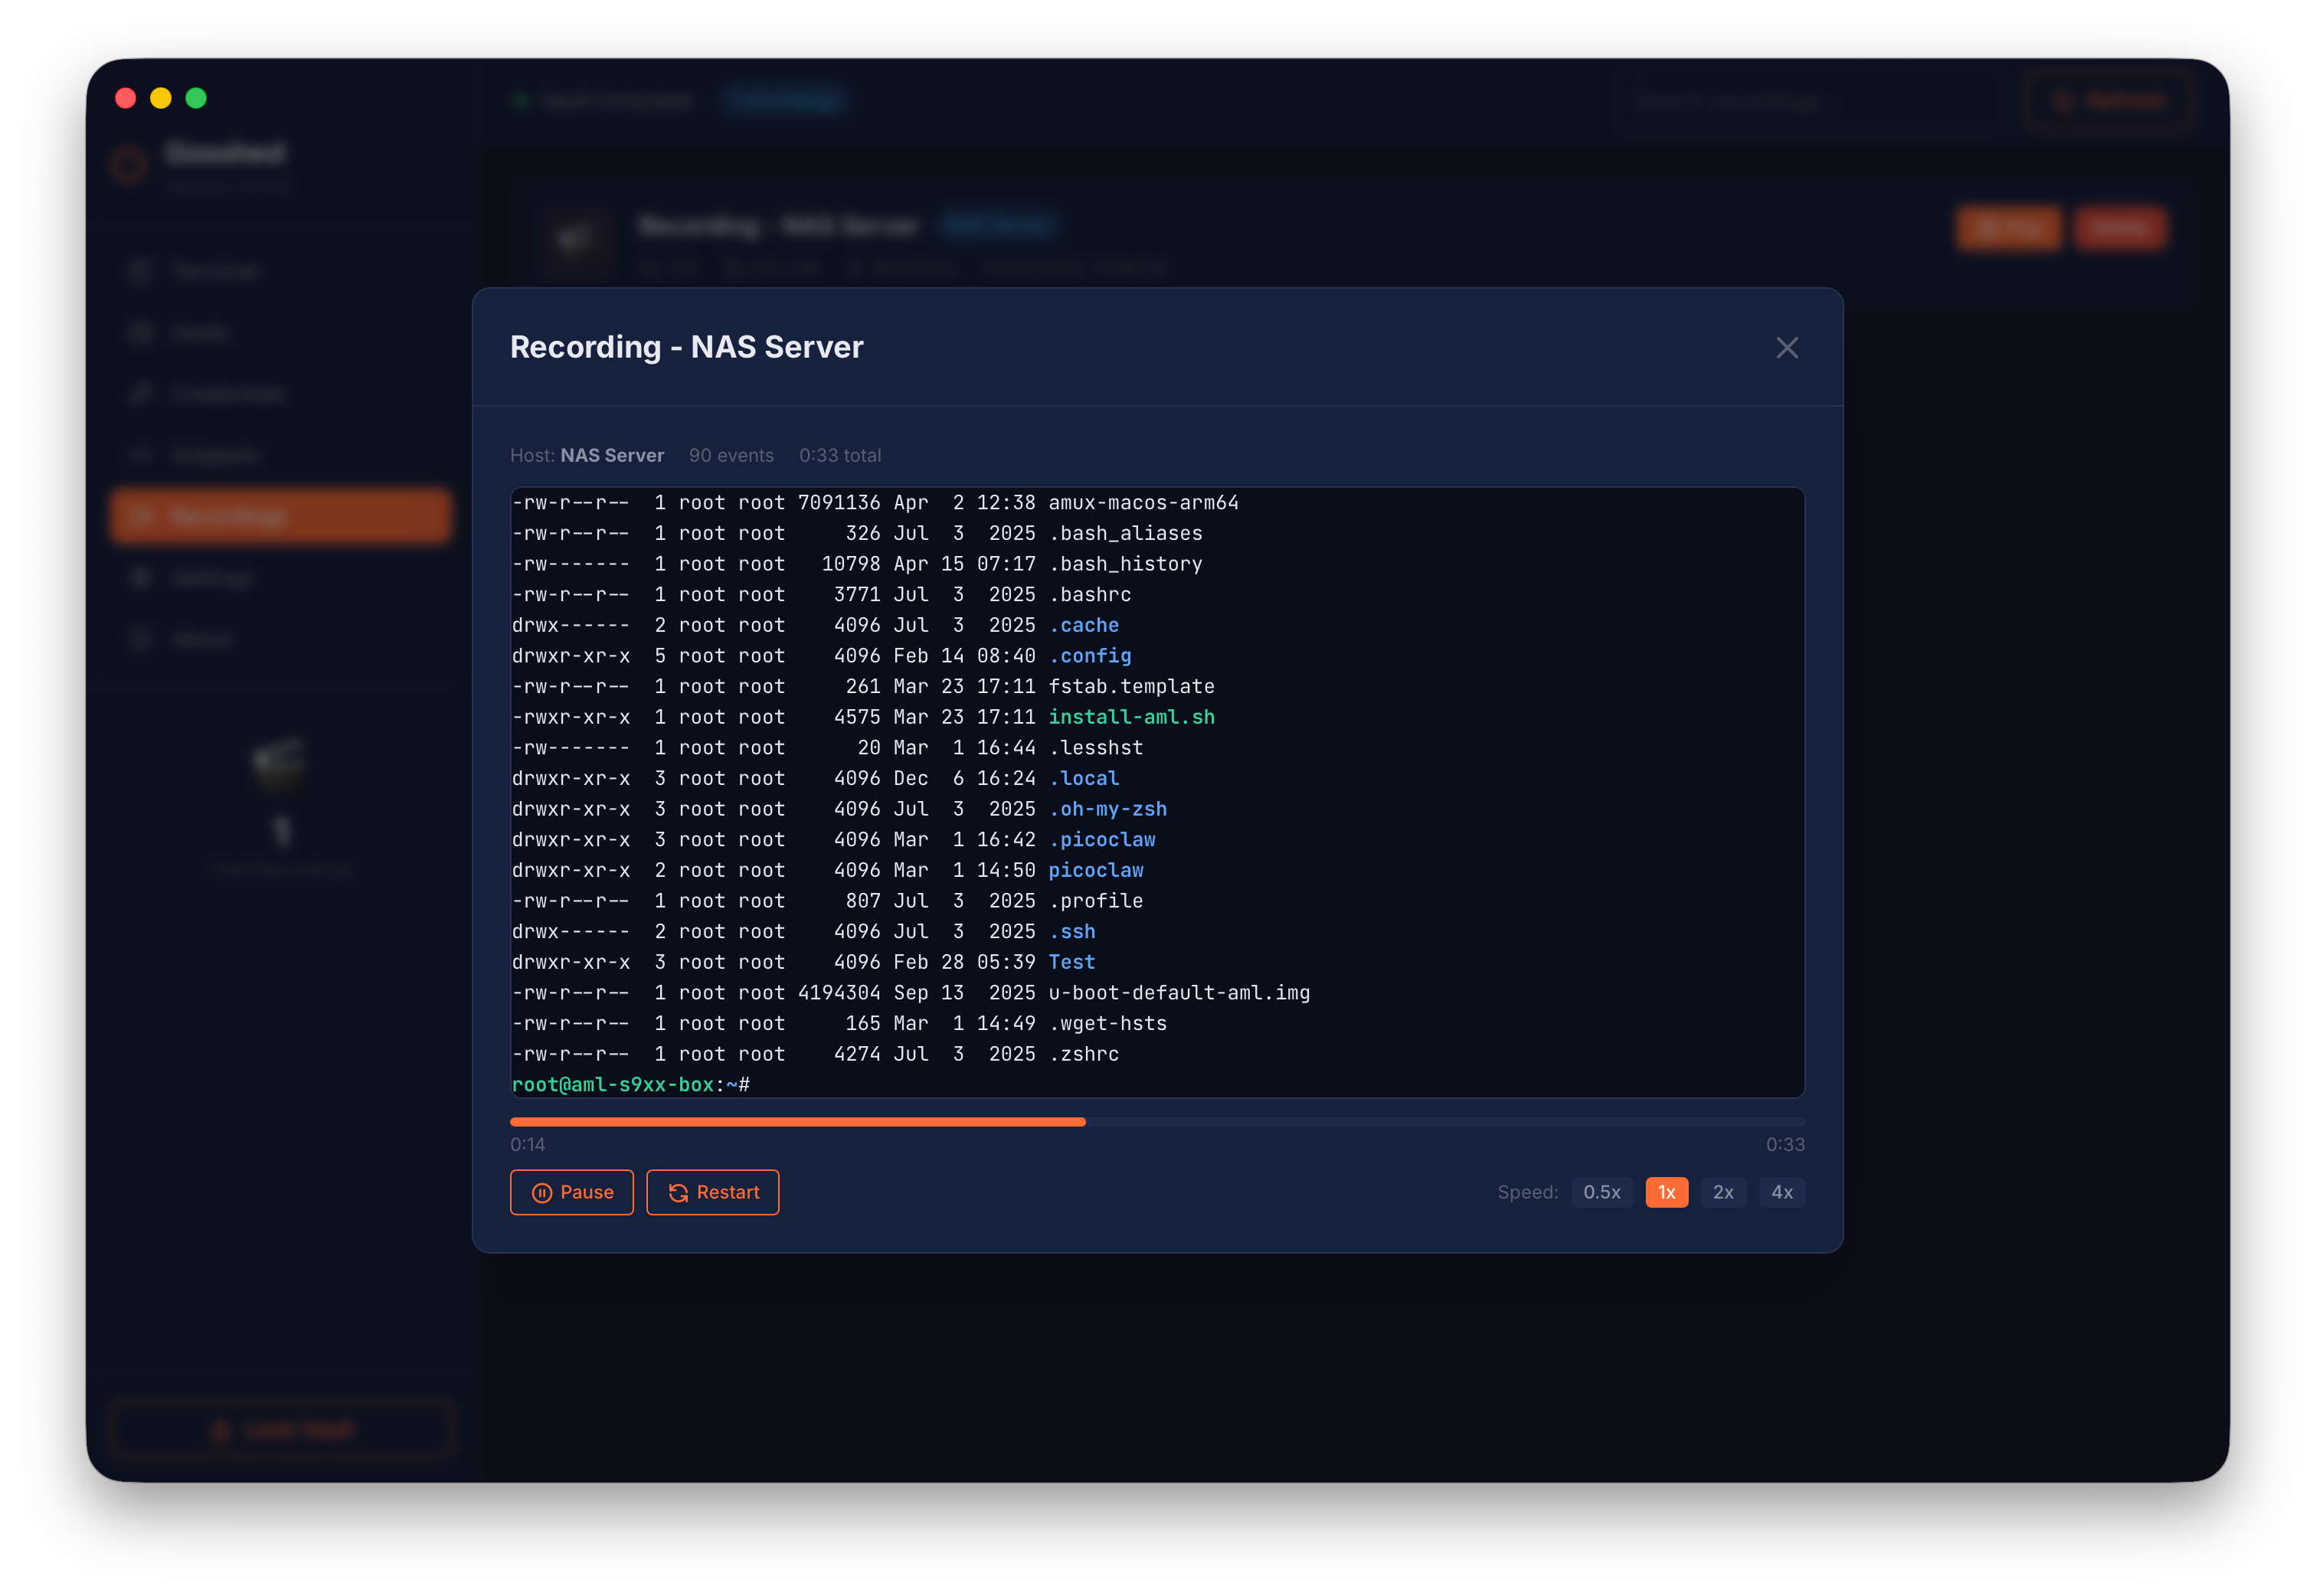Click the .bashrc file name
Screen dimensions: 2316x1596
(1089, 594)
